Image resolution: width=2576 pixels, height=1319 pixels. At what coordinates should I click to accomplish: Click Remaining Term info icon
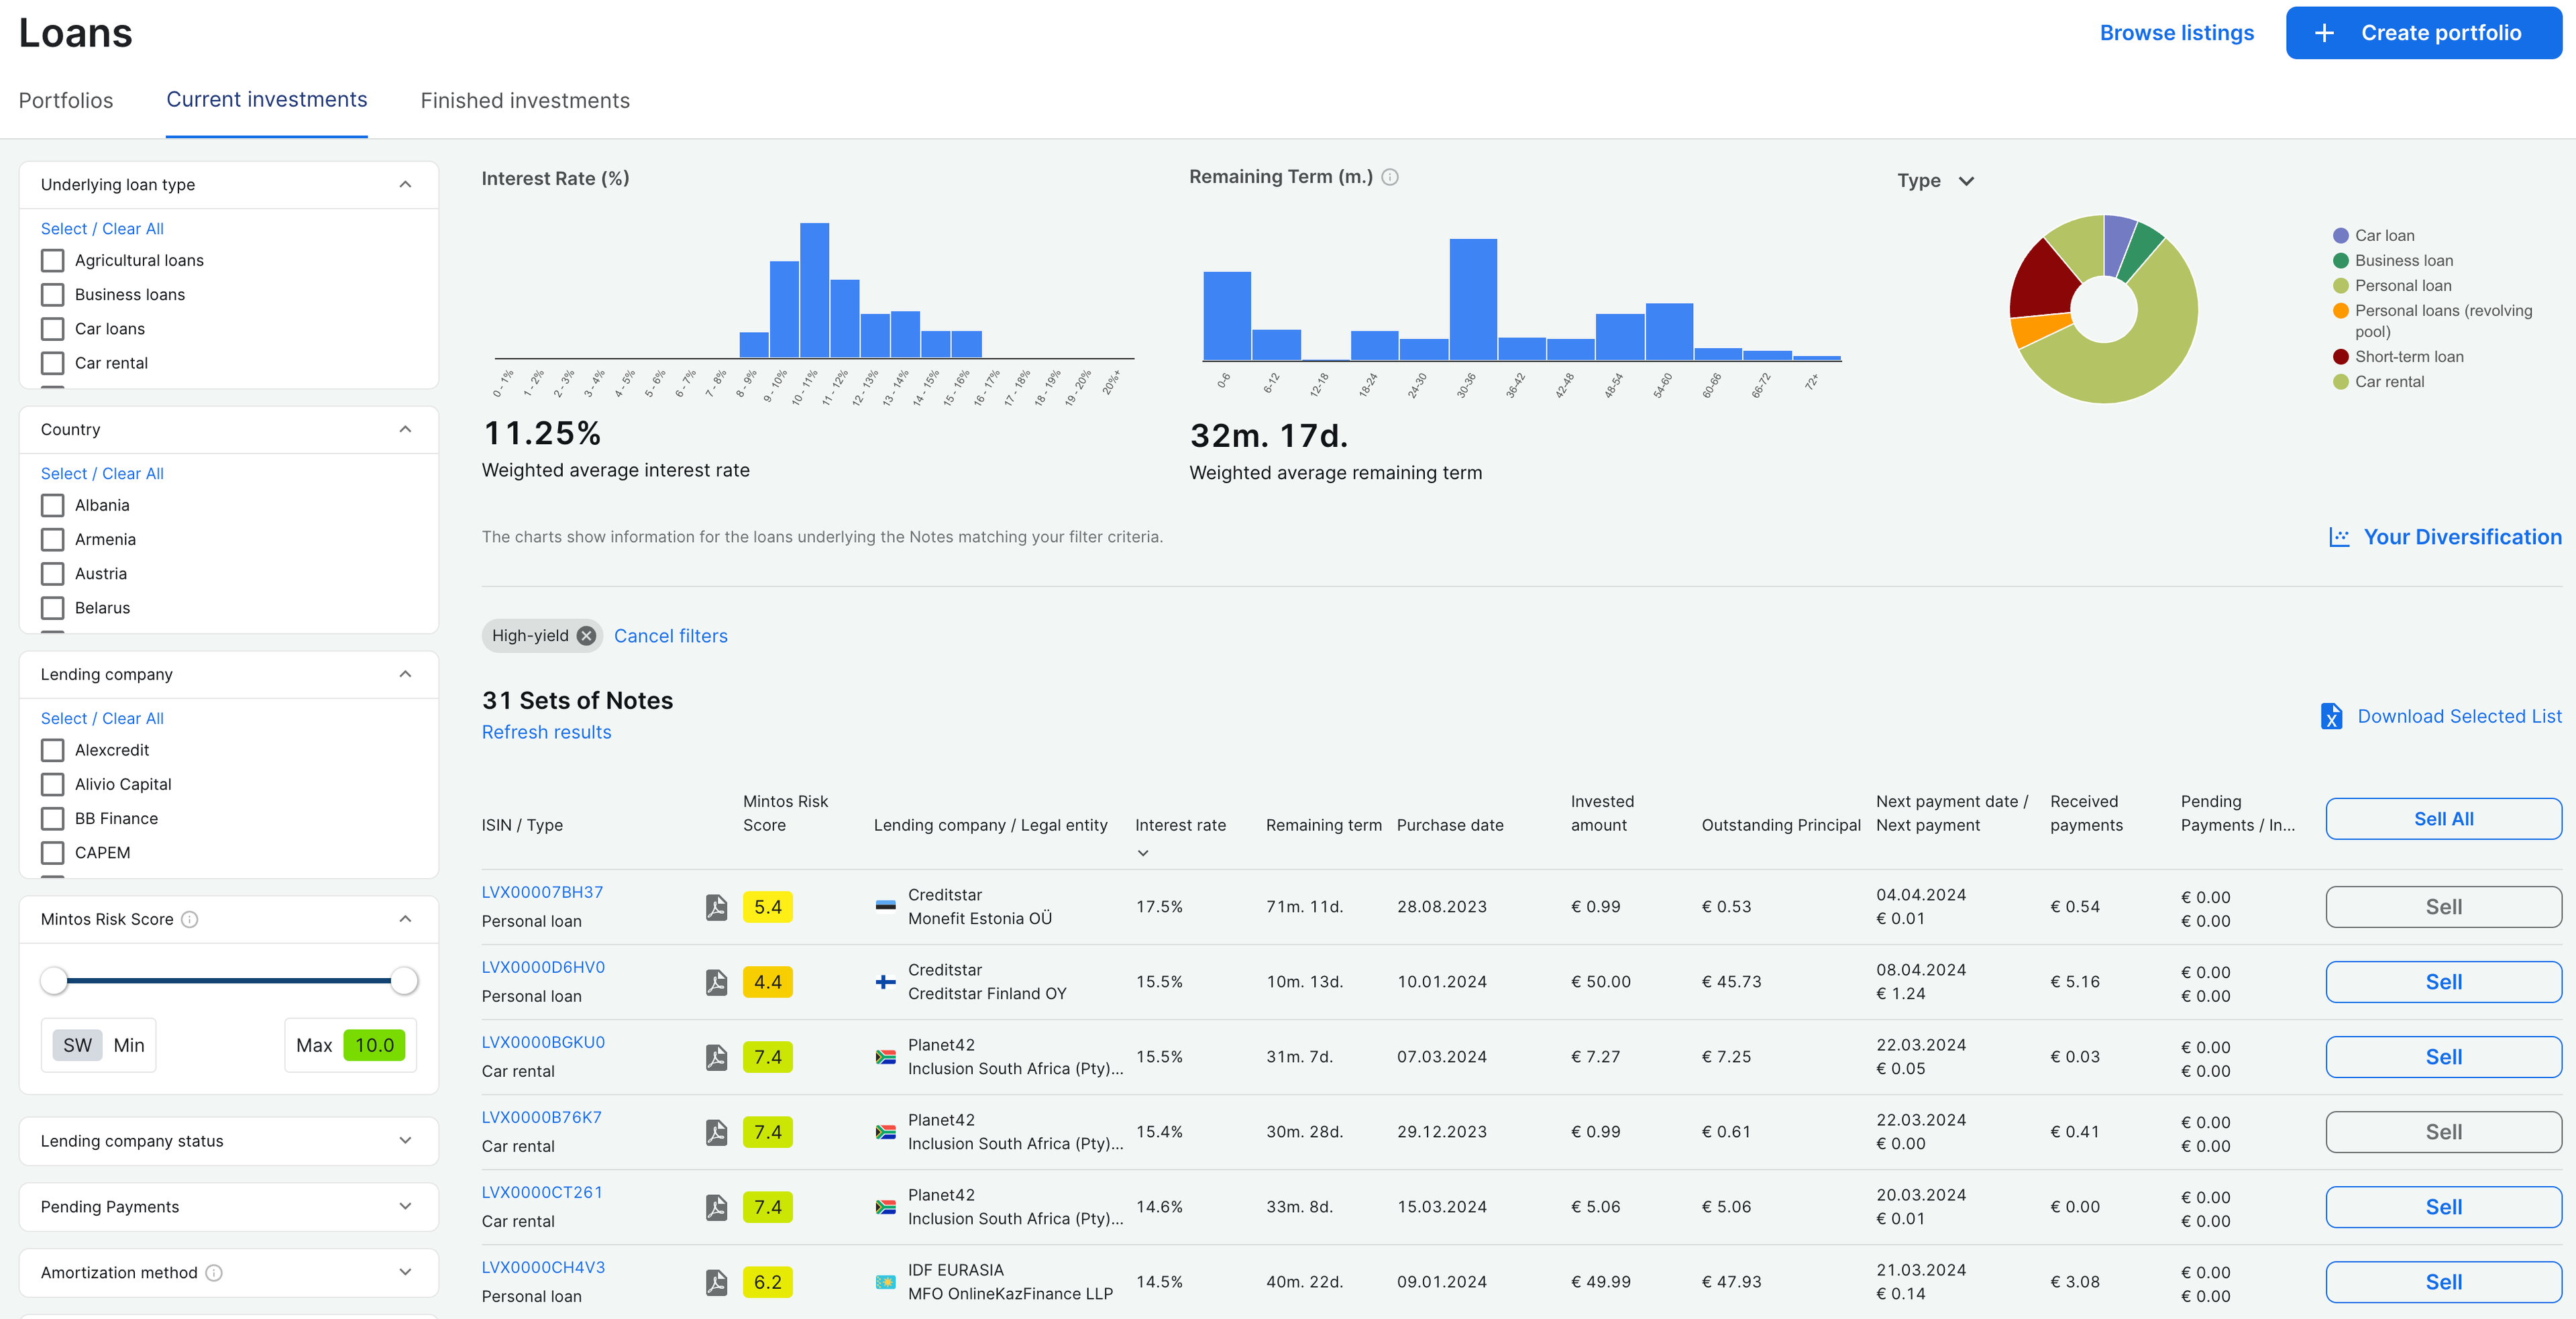(x=1390, y=177)
